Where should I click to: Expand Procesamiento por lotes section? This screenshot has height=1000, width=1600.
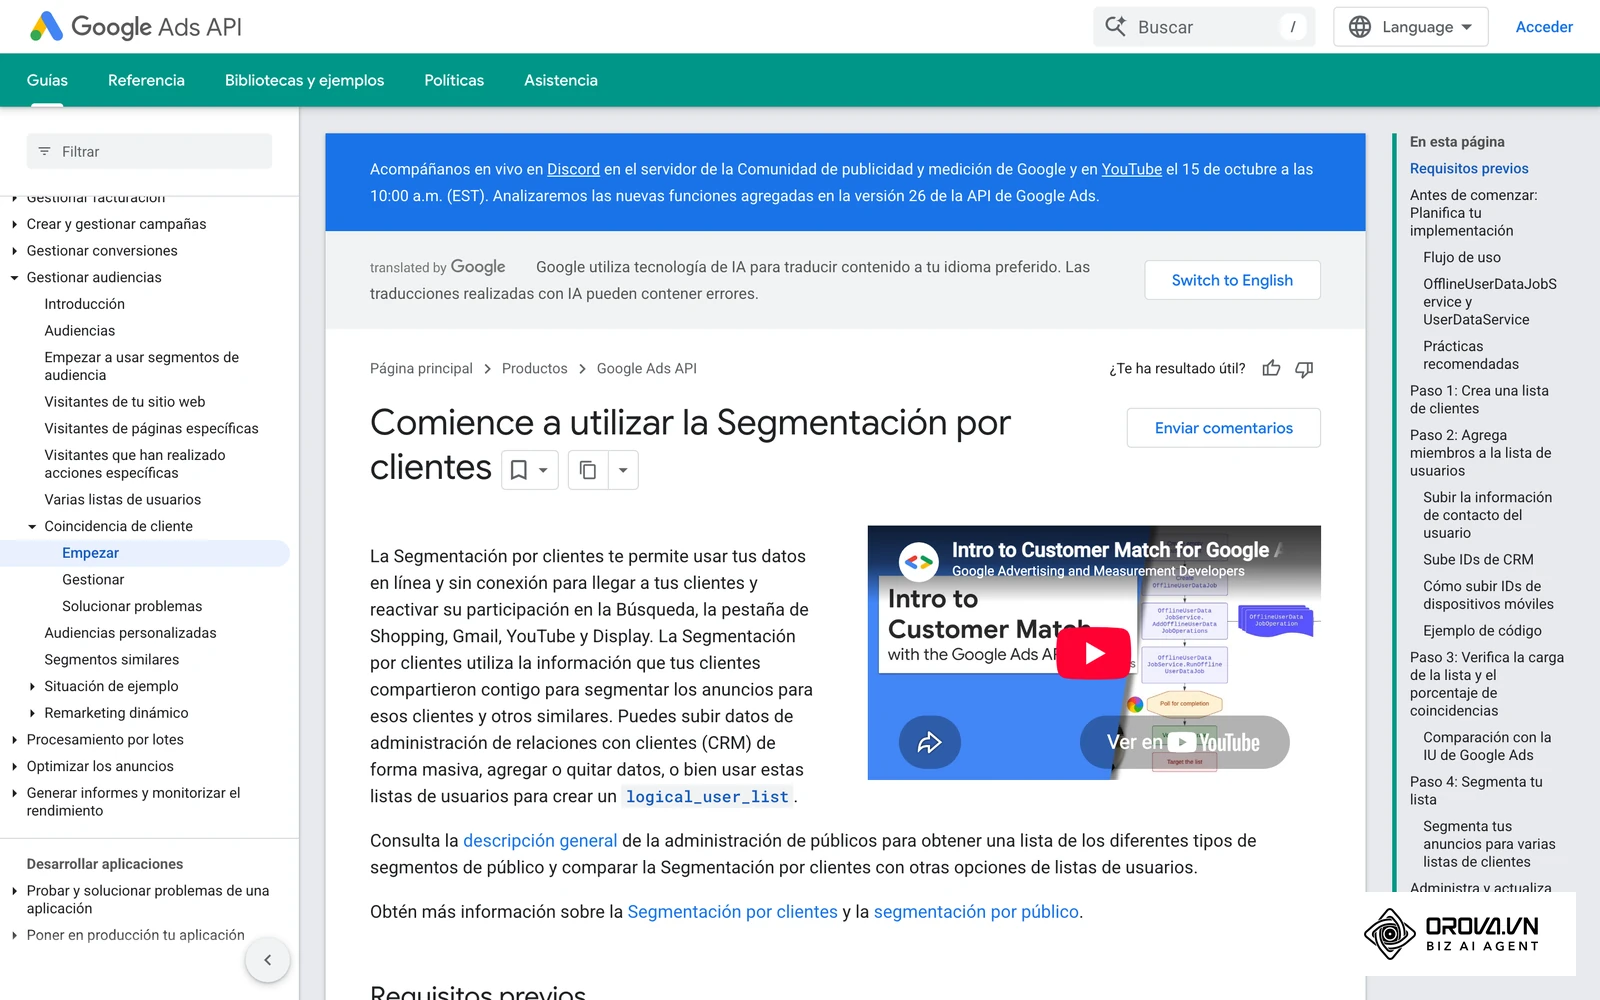[x=15, y=740]
